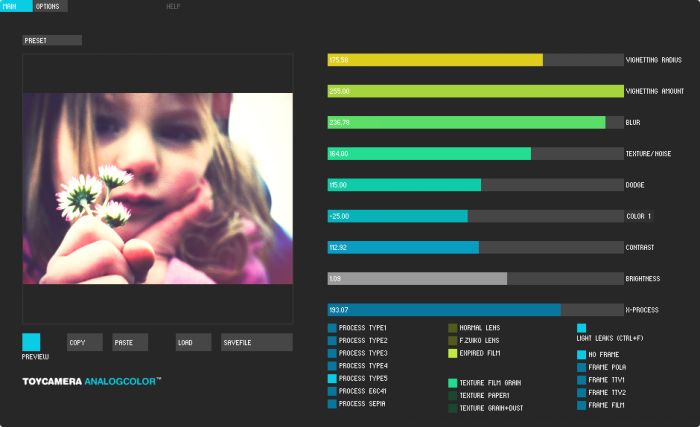This screenshot has width=700, height=427.
Task: Select F.Zuiko Lens option
Action: 453,340
